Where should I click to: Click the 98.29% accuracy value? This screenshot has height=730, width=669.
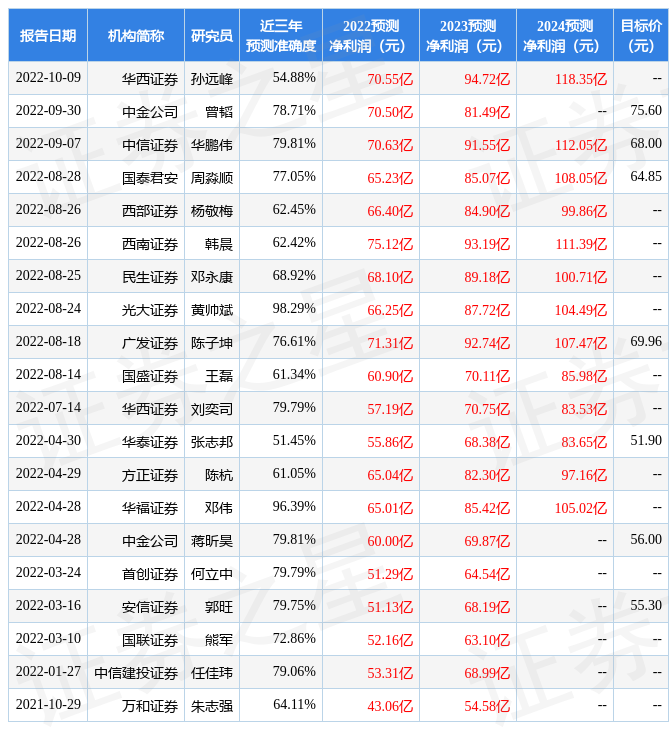[294, 309]
